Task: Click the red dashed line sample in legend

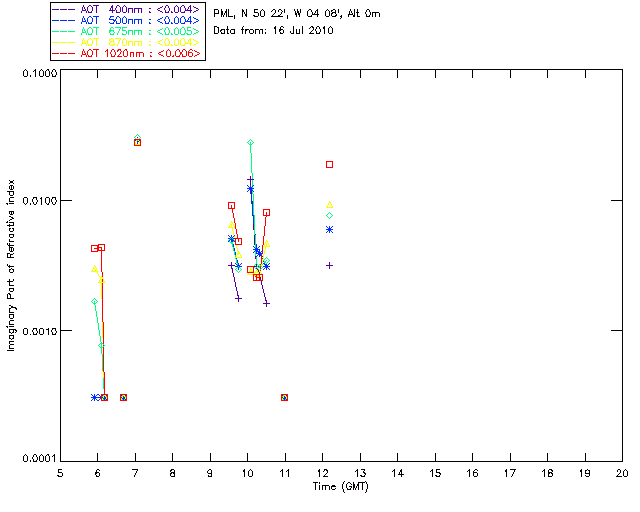Action: click(64, 53)
